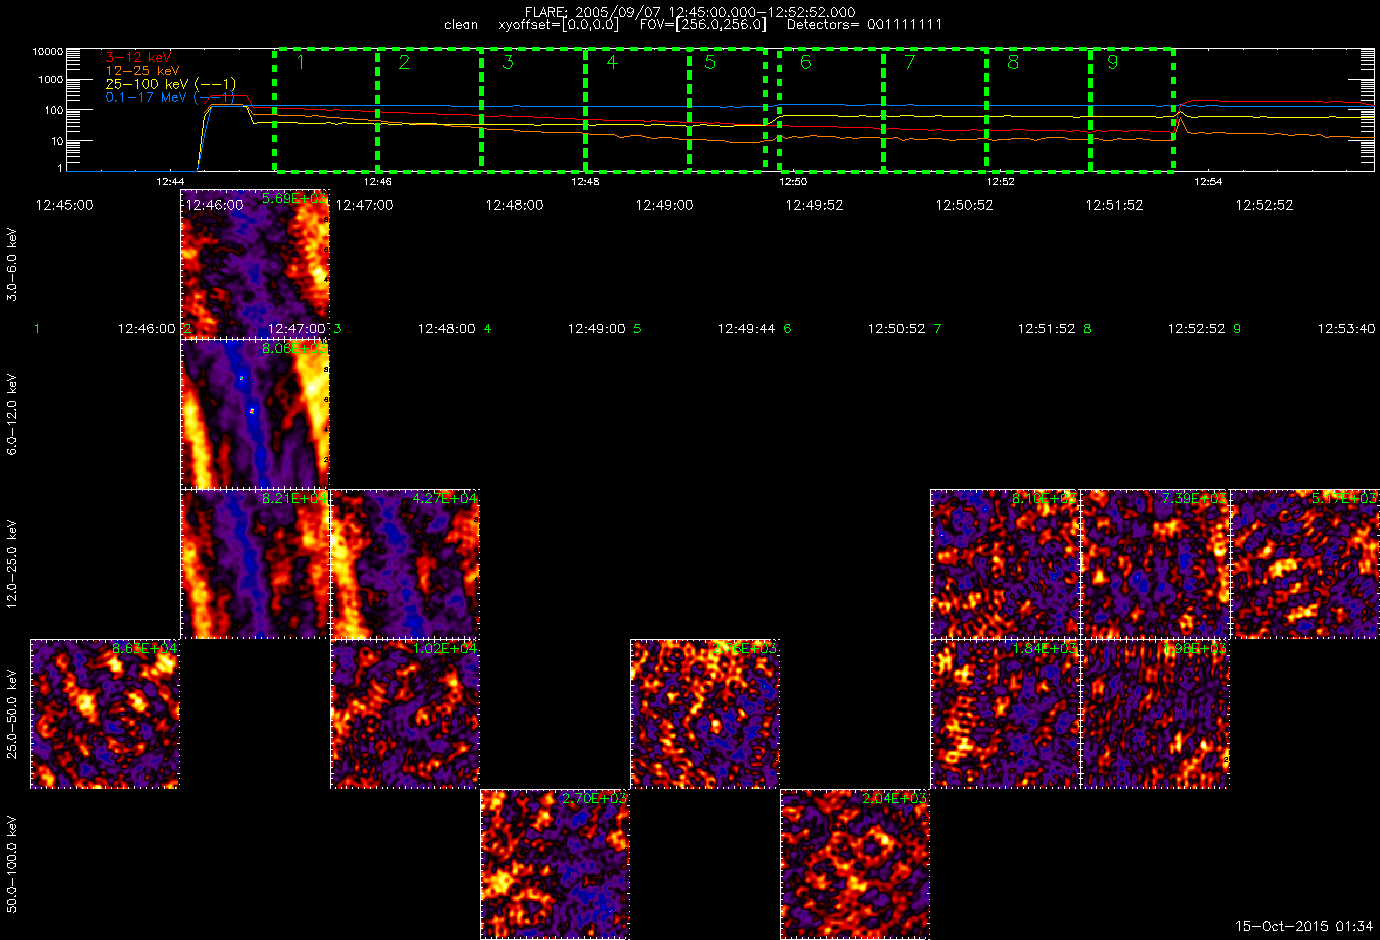The image size is (1380, 940).
Task: Pick interval 8 label in the light curve
Action: coord(1013,62)
